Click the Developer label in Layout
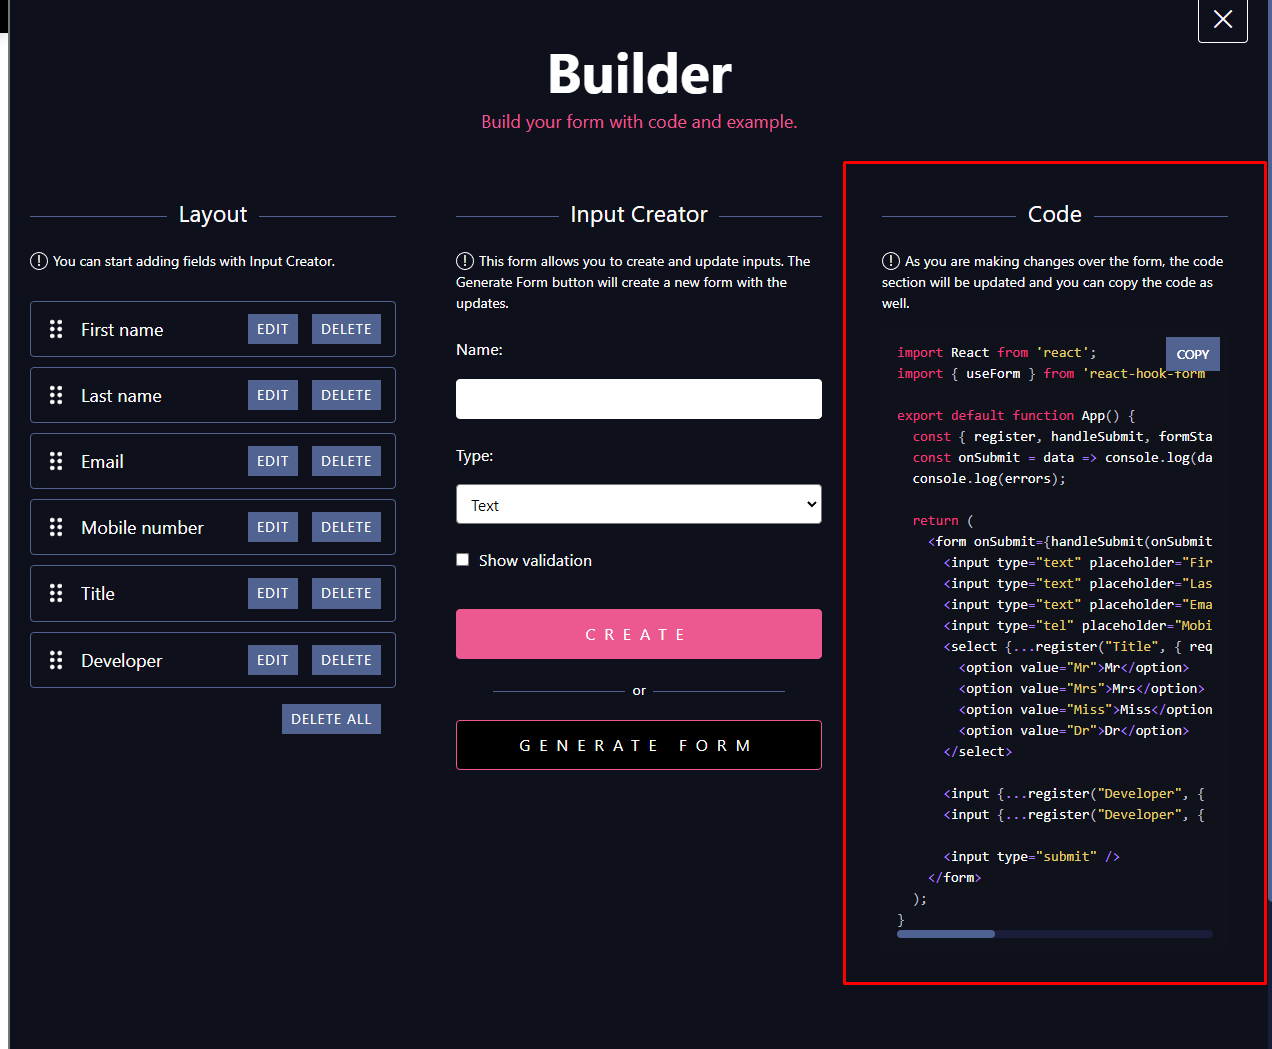This screenshot has width=1272, height=1049. click(x=121, y=660)
